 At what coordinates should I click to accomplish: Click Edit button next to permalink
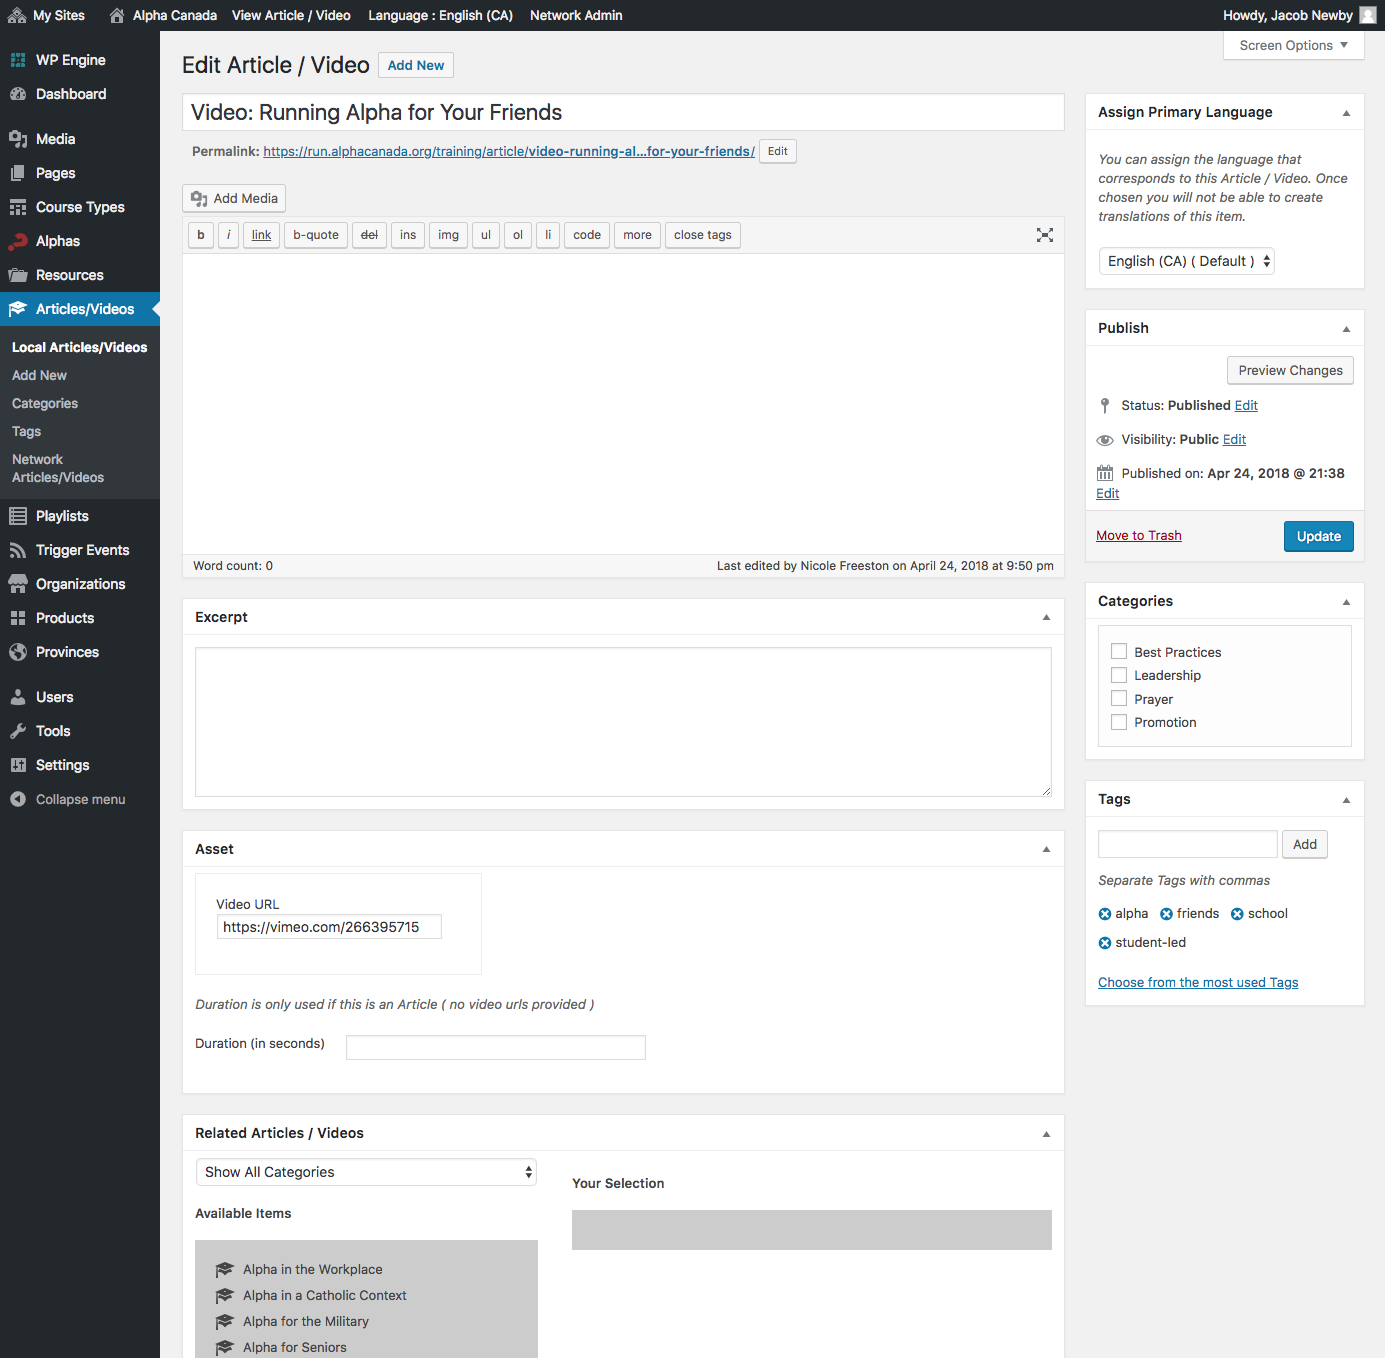click(x=778, y=151)
